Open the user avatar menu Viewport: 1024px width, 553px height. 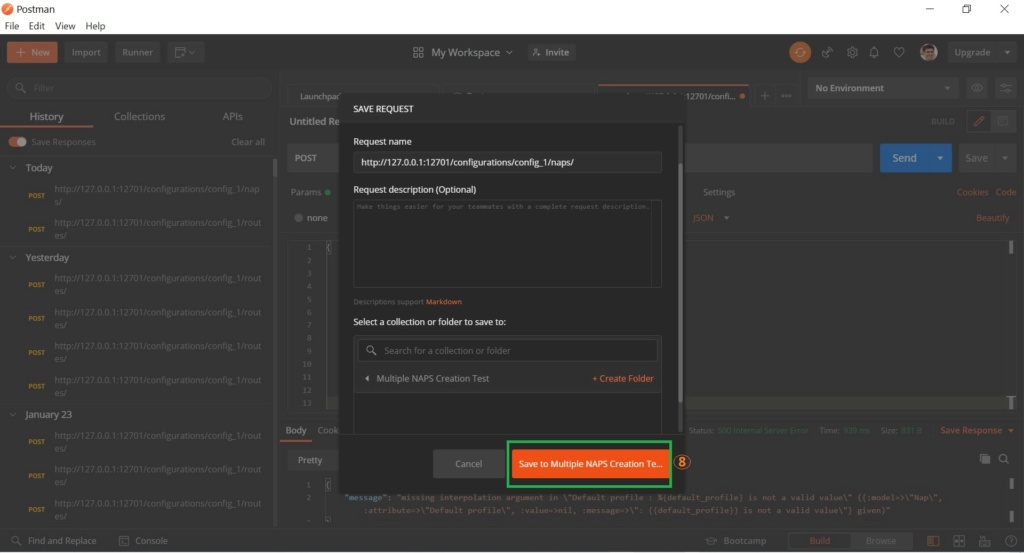[x=928, y=52]
